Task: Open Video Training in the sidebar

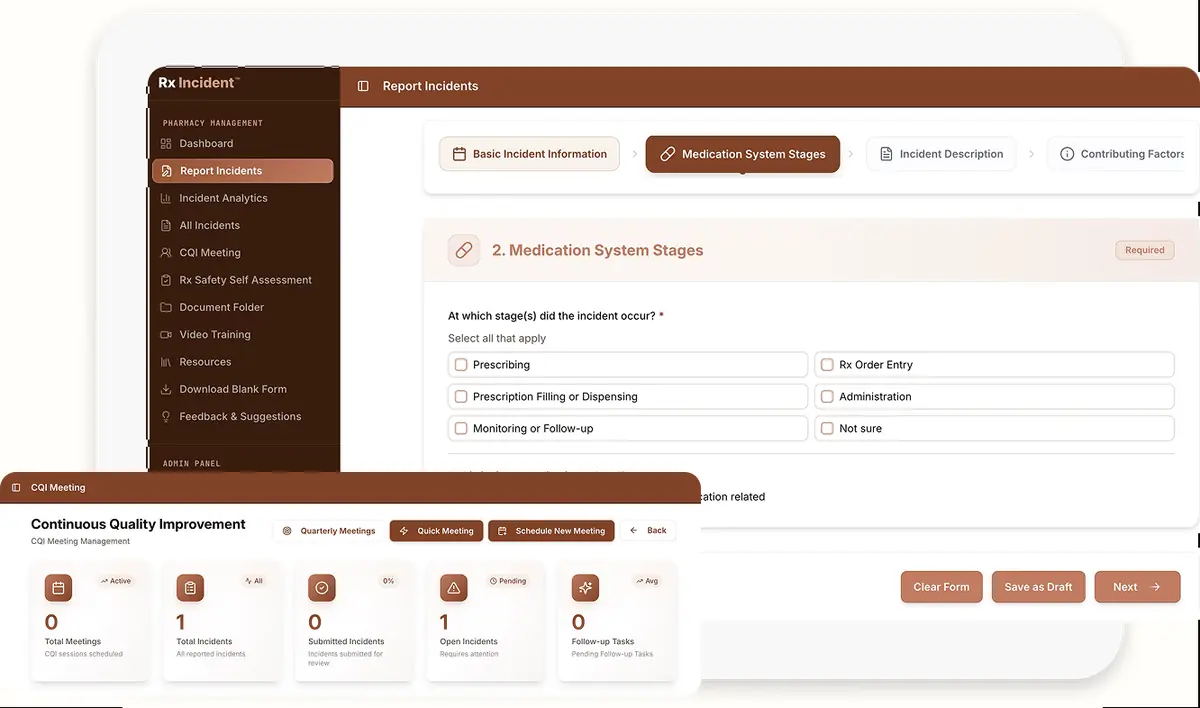Action: (242, 335)
